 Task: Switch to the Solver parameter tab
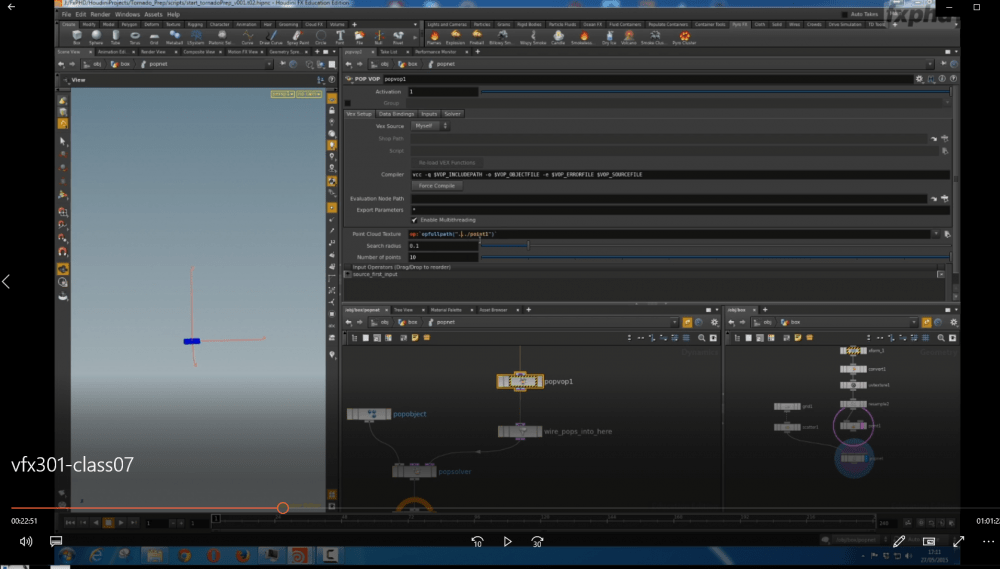[x=452, y=114]
